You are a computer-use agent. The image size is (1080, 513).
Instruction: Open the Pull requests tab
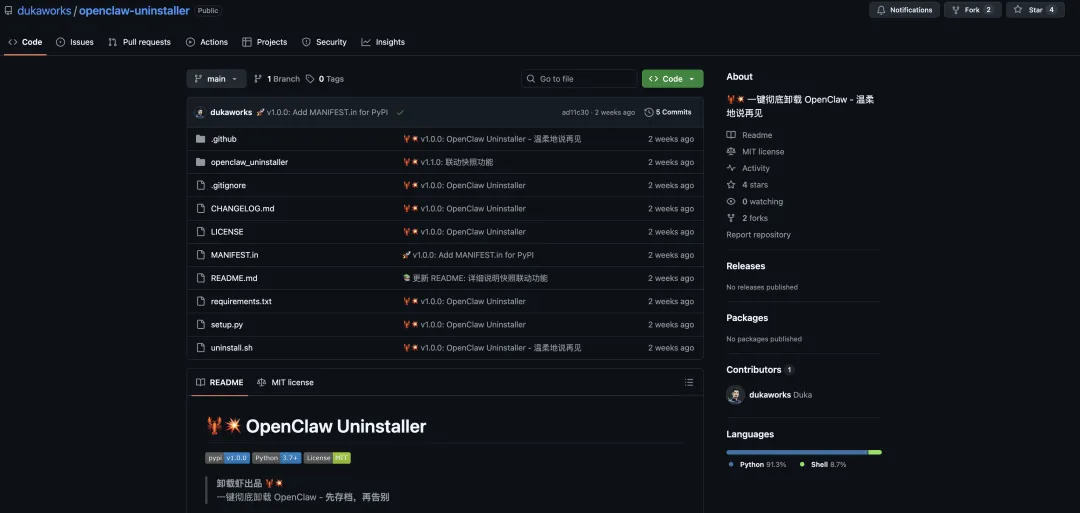[140, 42]
